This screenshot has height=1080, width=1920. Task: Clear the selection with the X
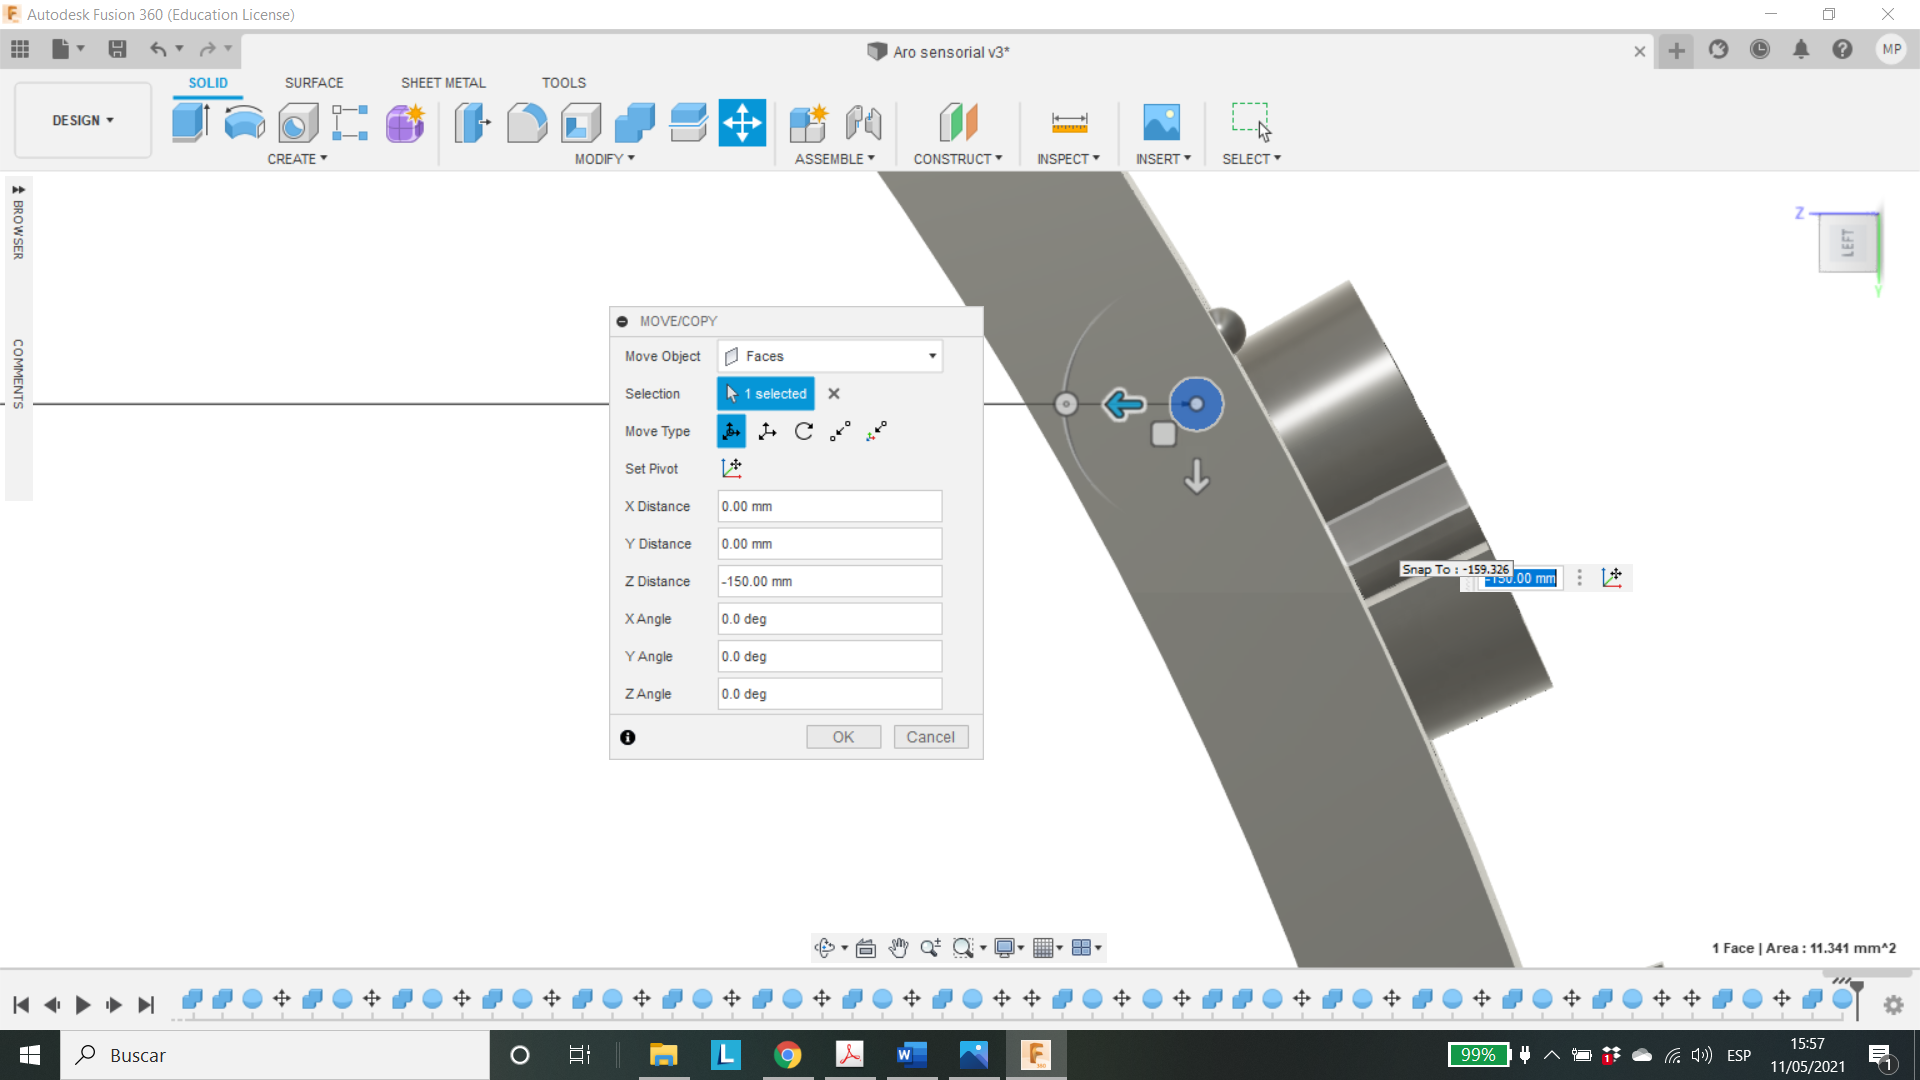[834, 394]
